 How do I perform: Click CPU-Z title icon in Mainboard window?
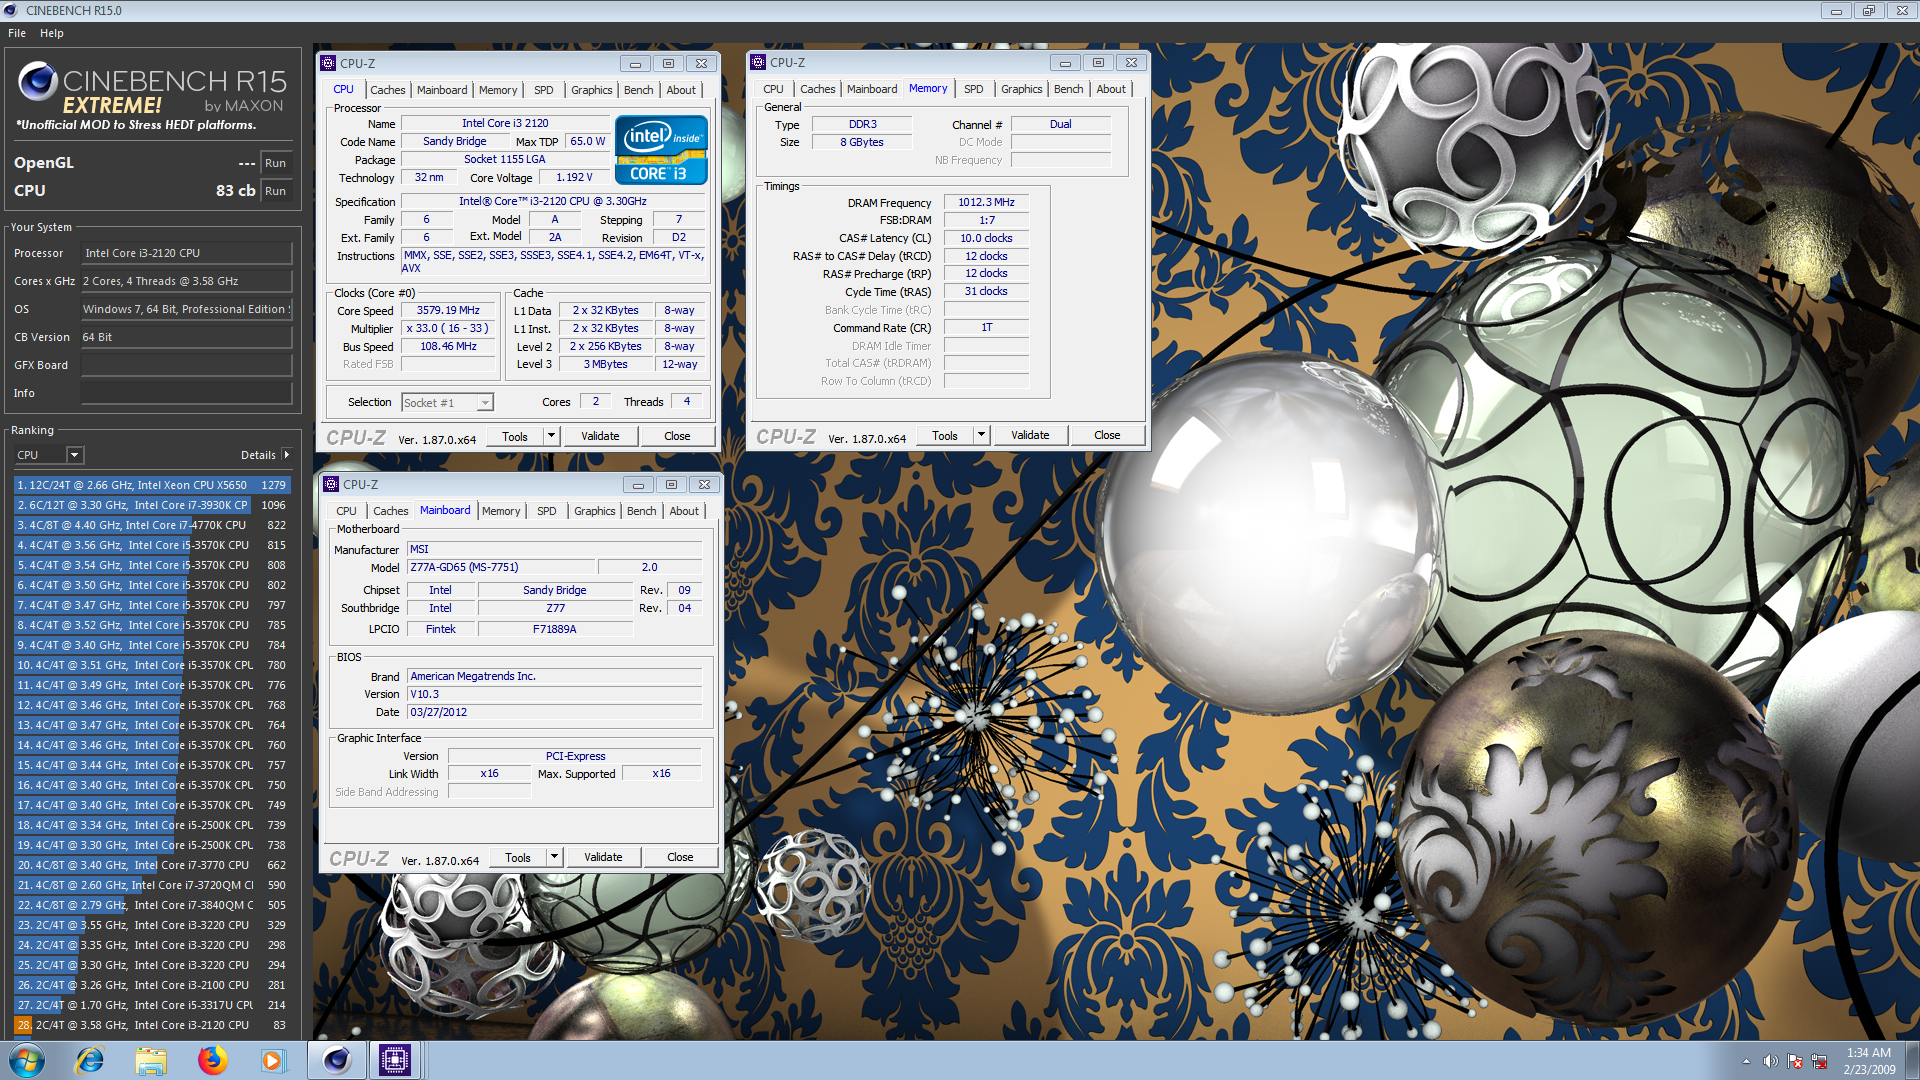pyautogui.click(x=331, y=484)
